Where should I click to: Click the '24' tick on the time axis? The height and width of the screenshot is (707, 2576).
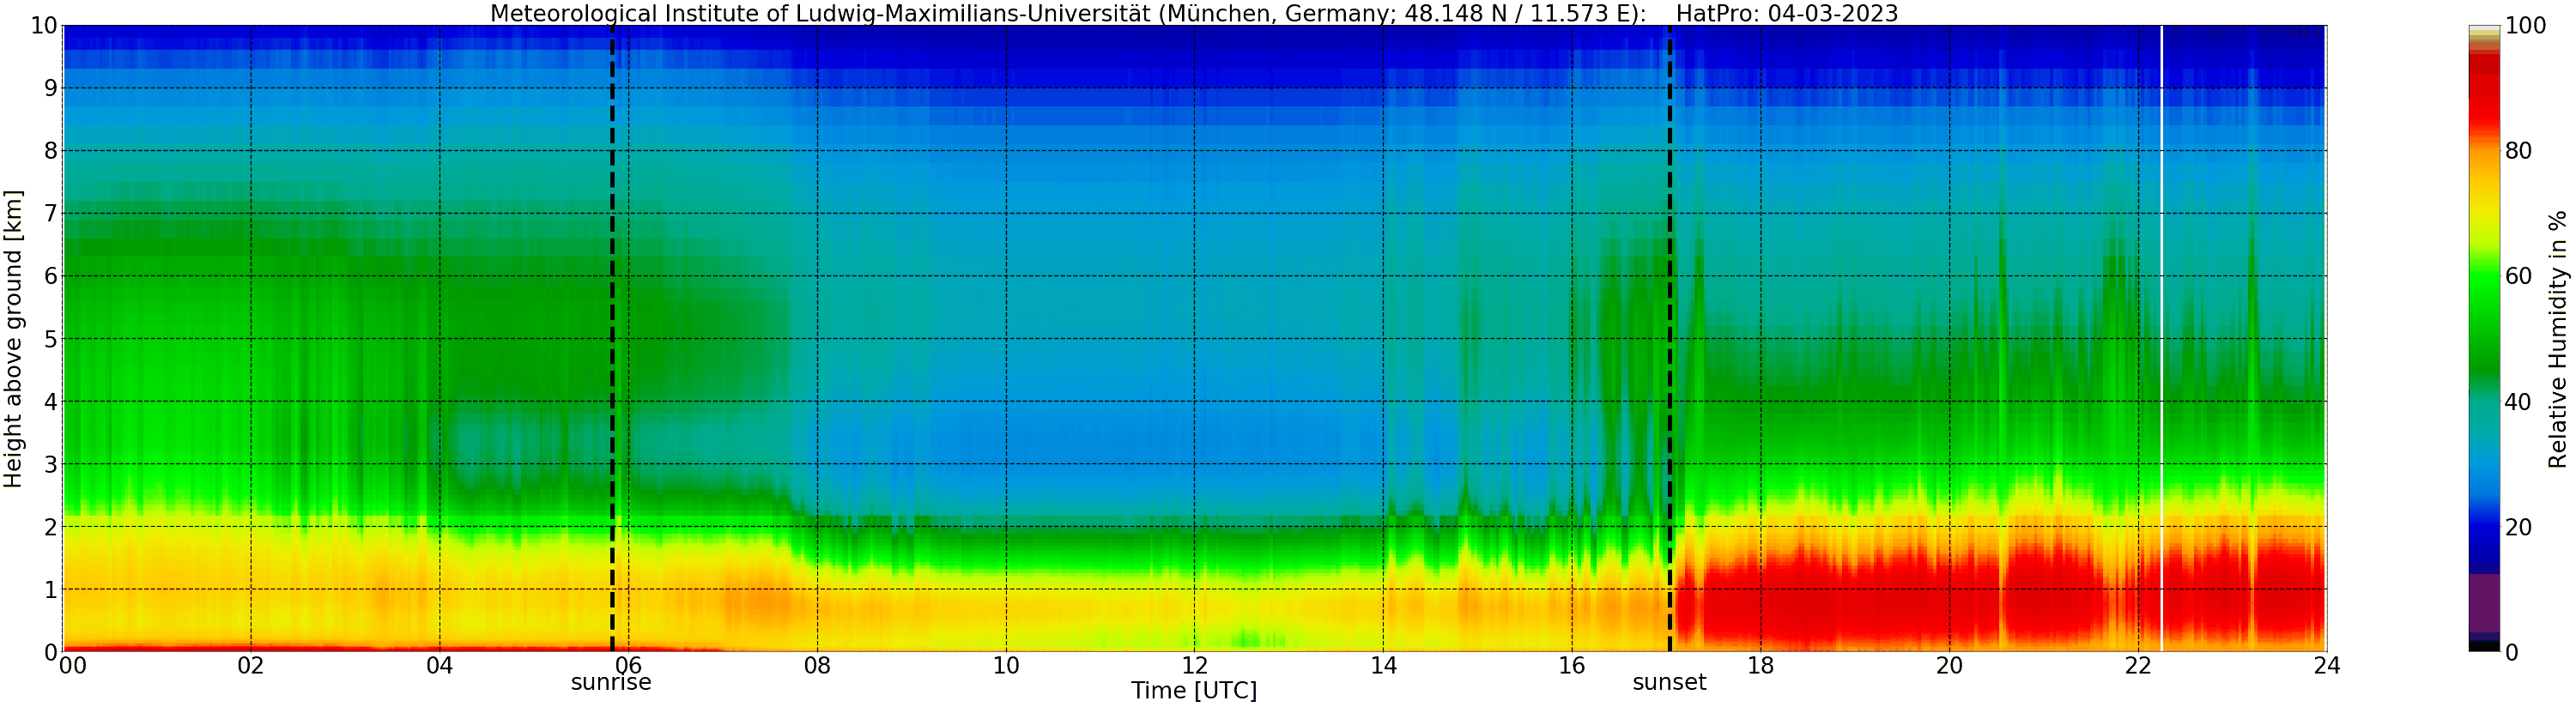[2327, 666]
